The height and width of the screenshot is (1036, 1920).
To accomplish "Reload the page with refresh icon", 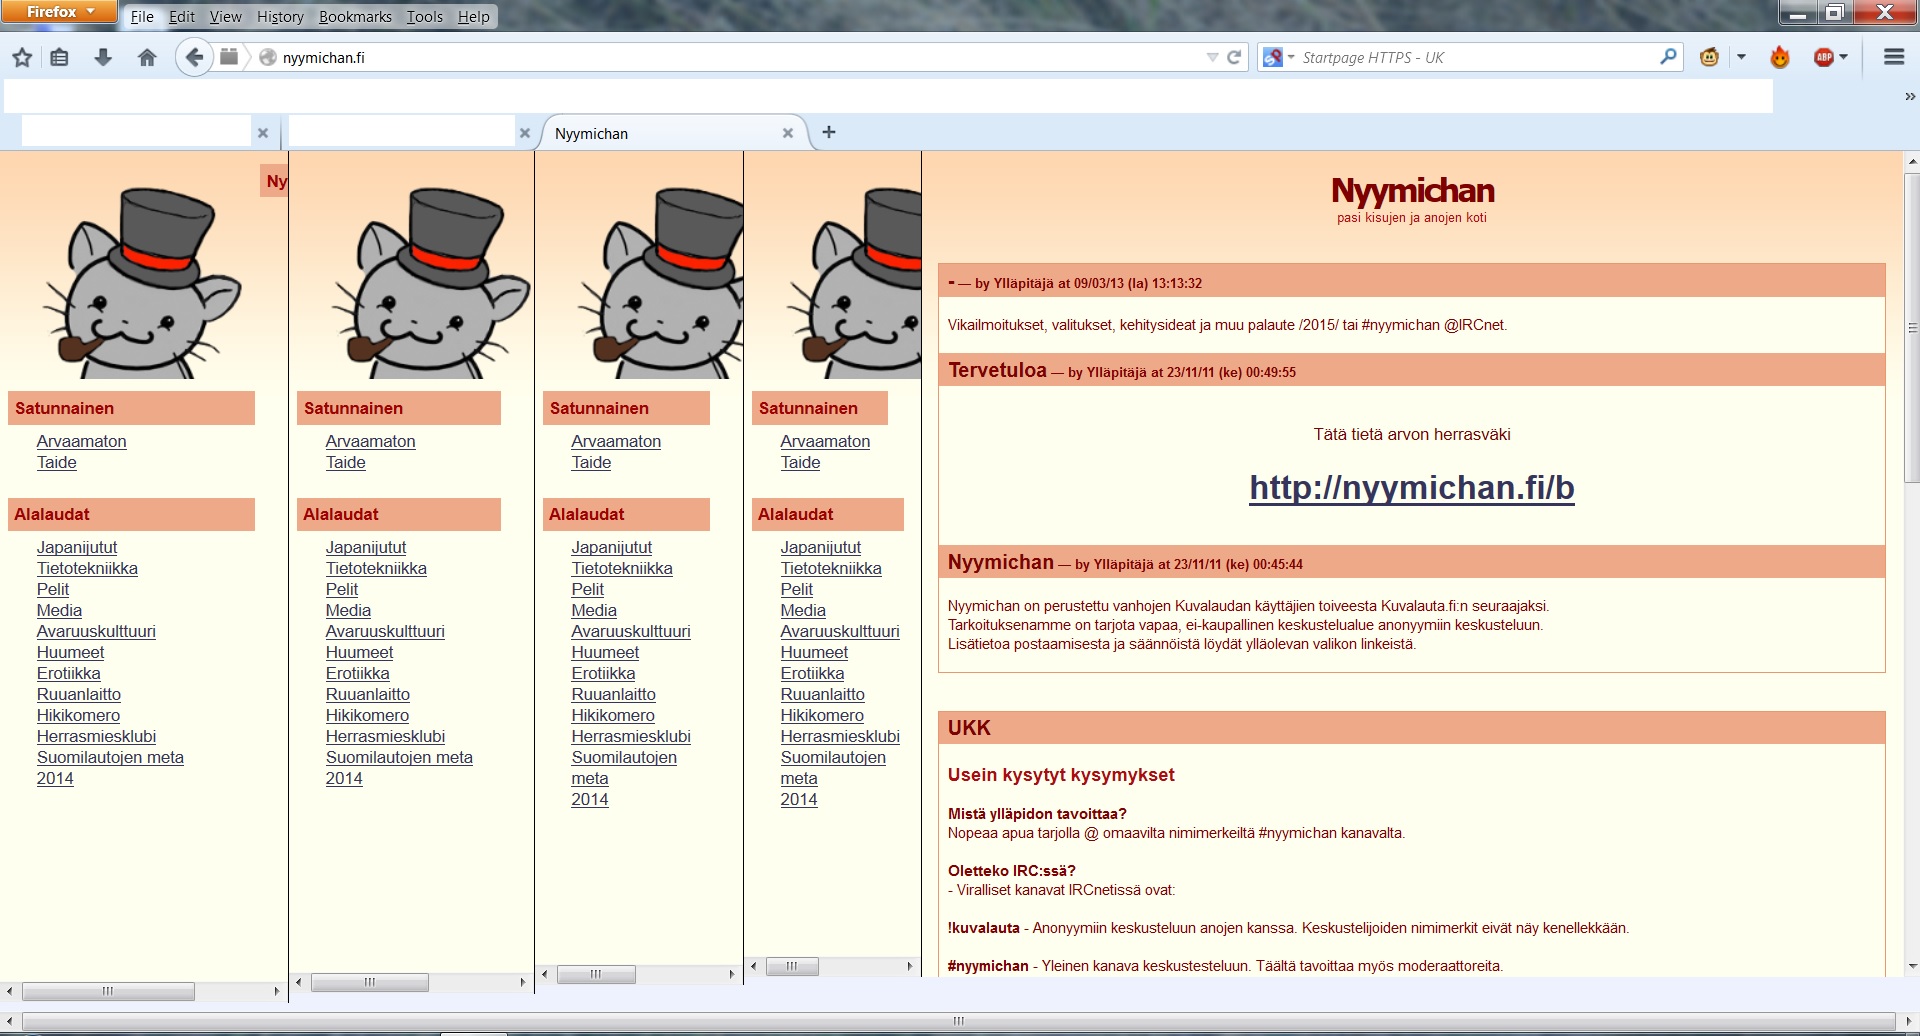I will click(1234, 58).
